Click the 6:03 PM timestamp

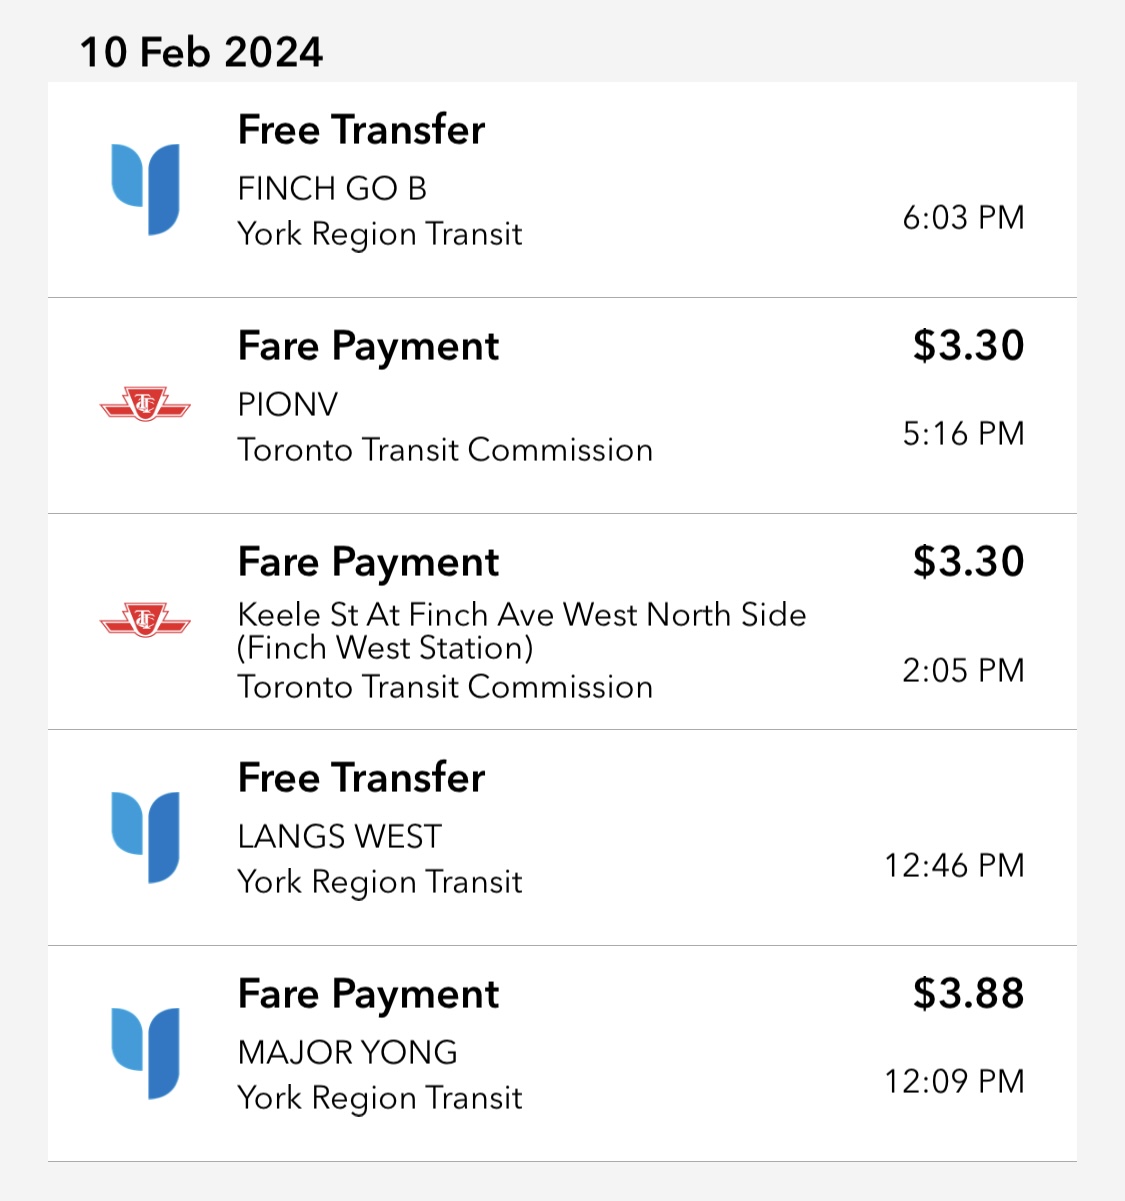(963, 217)
